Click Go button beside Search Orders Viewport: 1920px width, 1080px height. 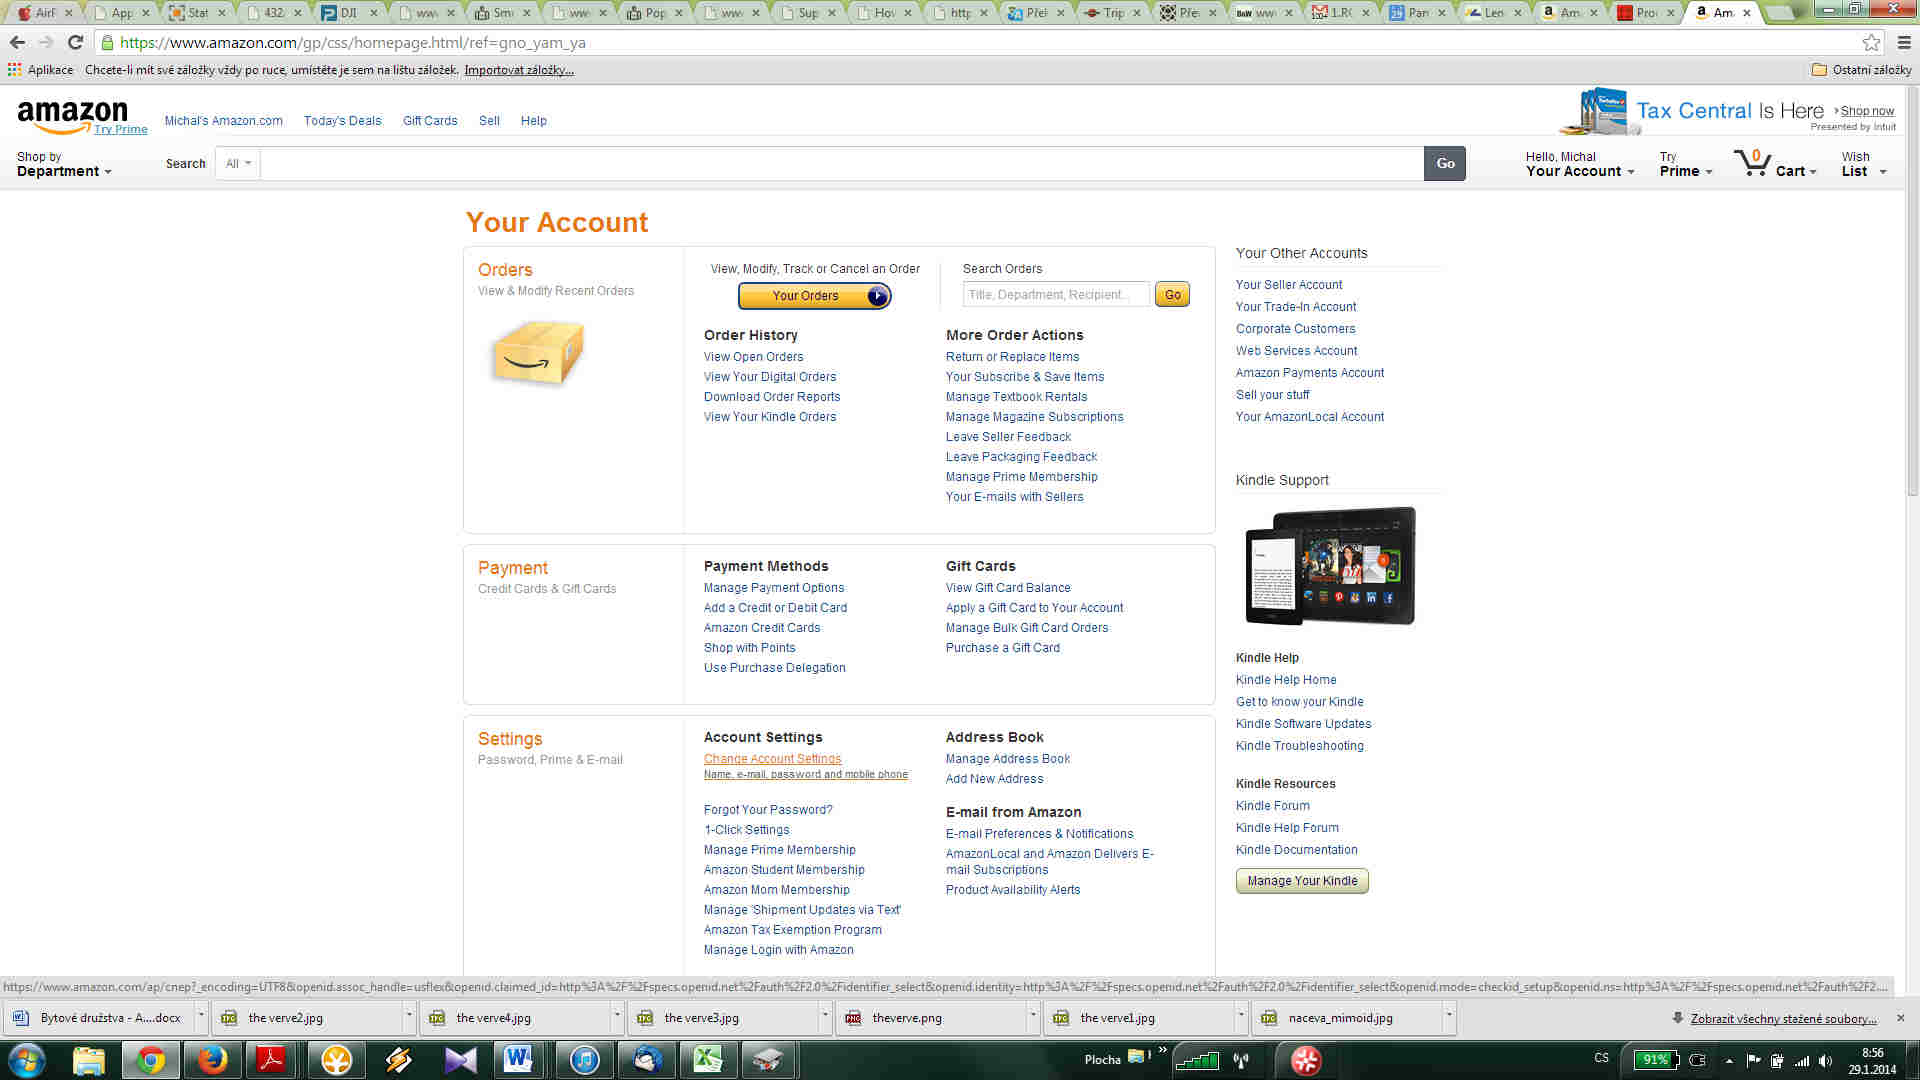1172,295
